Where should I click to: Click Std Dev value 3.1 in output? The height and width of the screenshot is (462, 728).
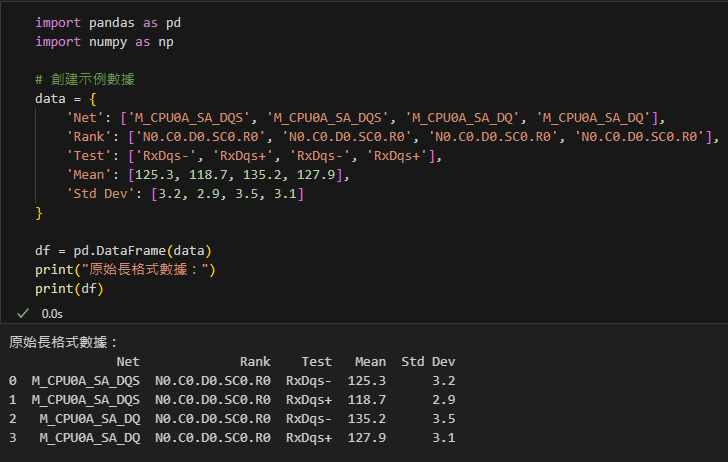point(444,438)
